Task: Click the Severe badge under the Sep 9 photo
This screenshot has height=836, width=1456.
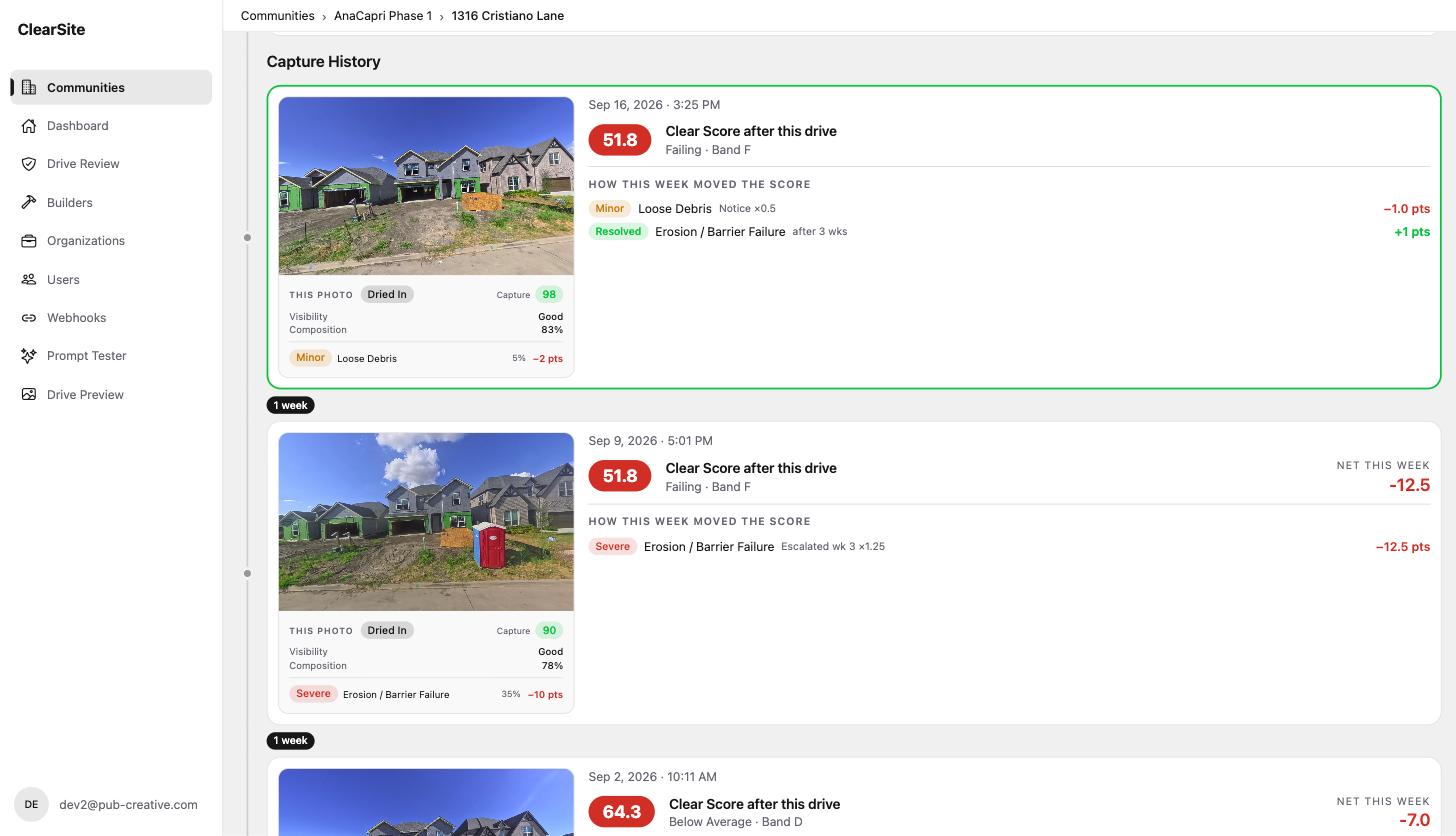Action: click(313, 694)
